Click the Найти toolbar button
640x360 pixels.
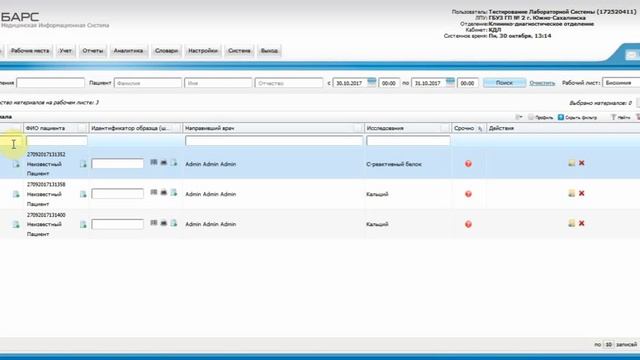(620, 117)
